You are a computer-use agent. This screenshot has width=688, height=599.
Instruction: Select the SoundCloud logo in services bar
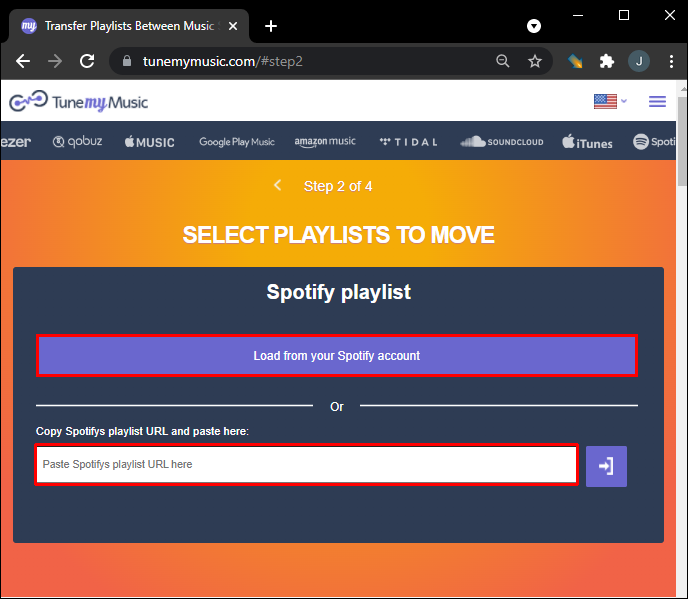point(502,142)
